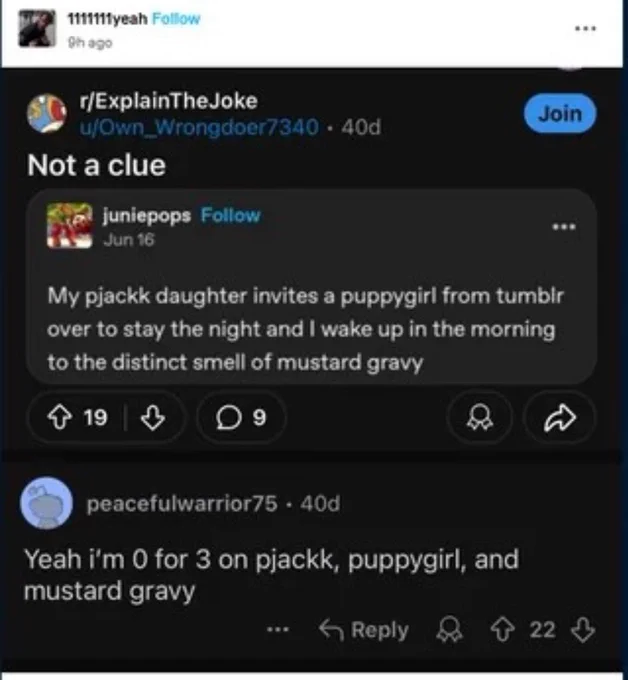Give an award to the post

(479, 417)
